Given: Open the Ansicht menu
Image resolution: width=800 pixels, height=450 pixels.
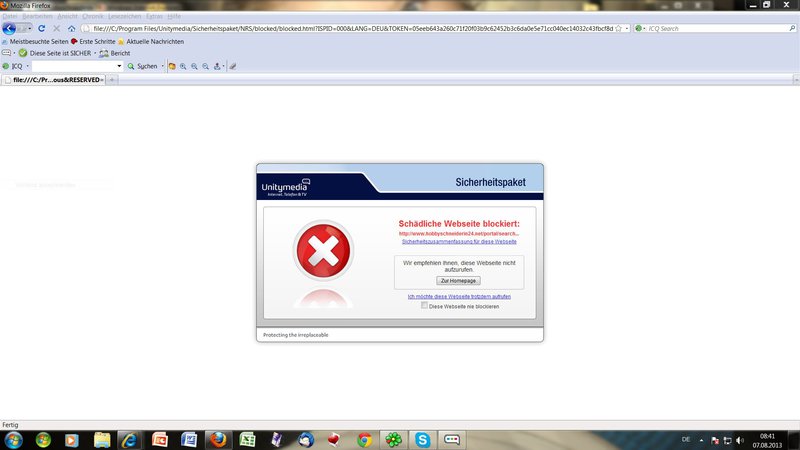Looking at the screenshot, I should [x=67, y=16].
